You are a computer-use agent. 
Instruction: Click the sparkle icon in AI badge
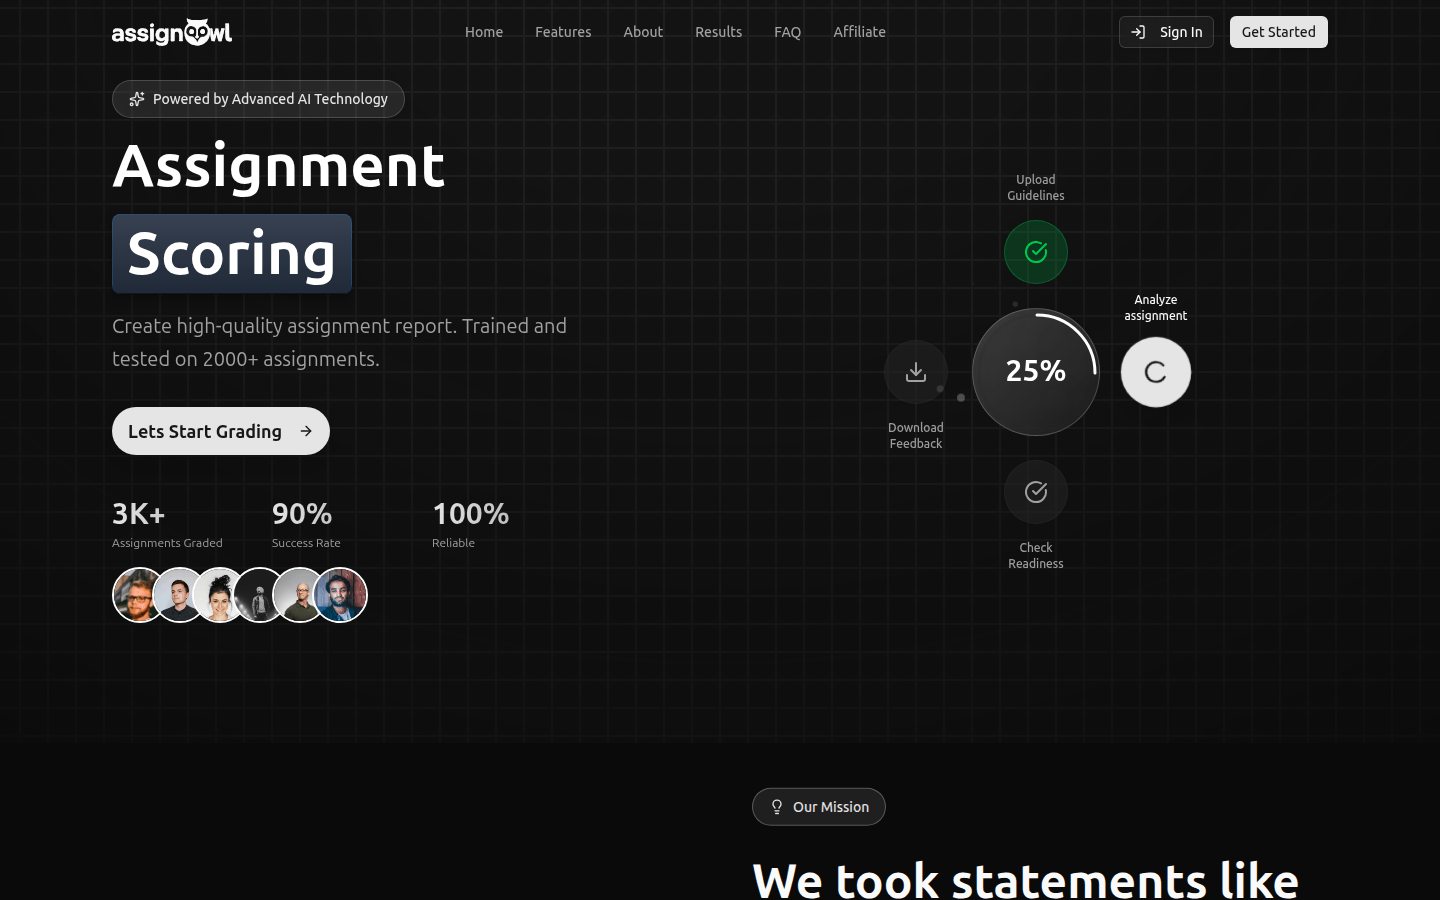pyautogui.click(x=137, y=99)
